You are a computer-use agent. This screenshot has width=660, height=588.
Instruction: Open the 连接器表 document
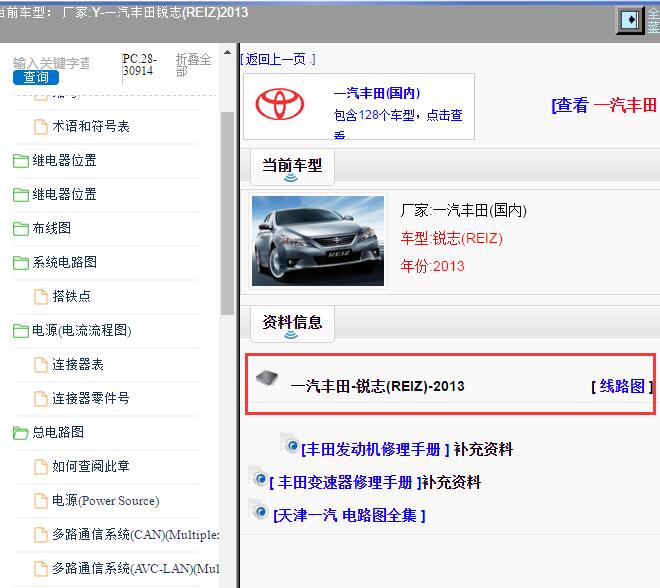click(78, 365)
